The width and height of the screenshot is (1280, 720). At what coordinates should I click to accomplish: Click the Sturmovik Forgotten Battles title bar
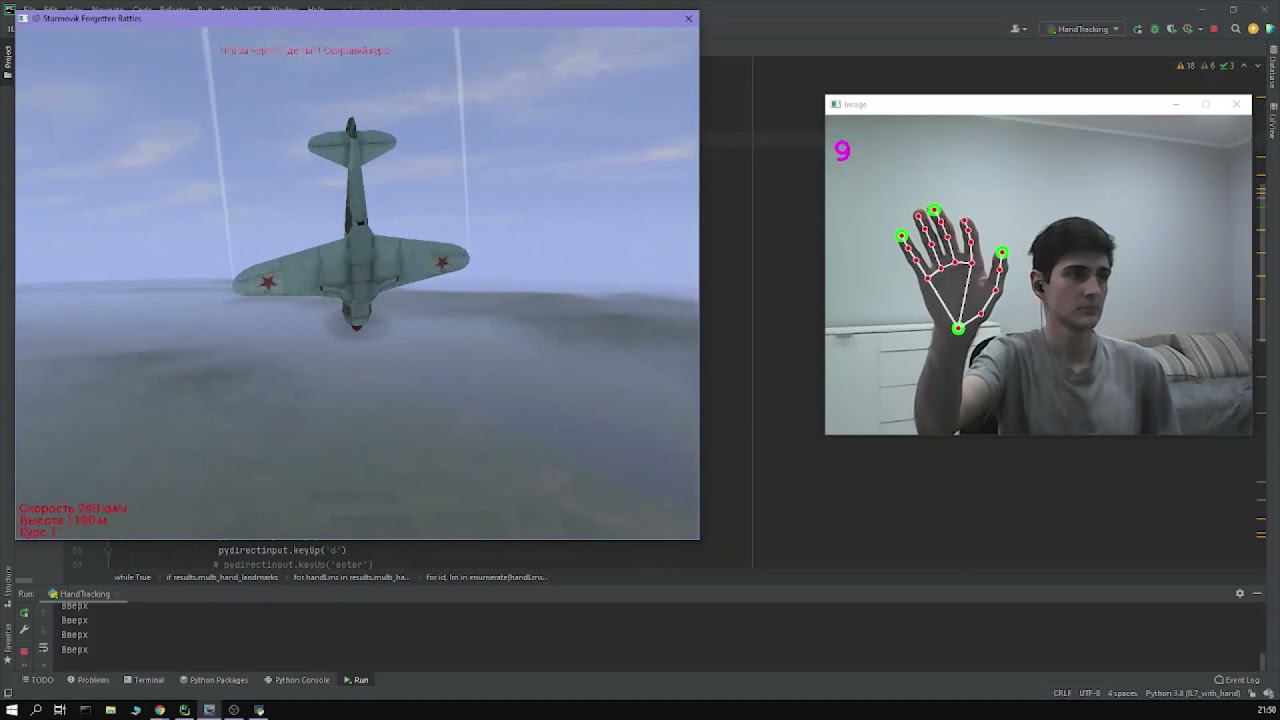(x=357, y=18)
